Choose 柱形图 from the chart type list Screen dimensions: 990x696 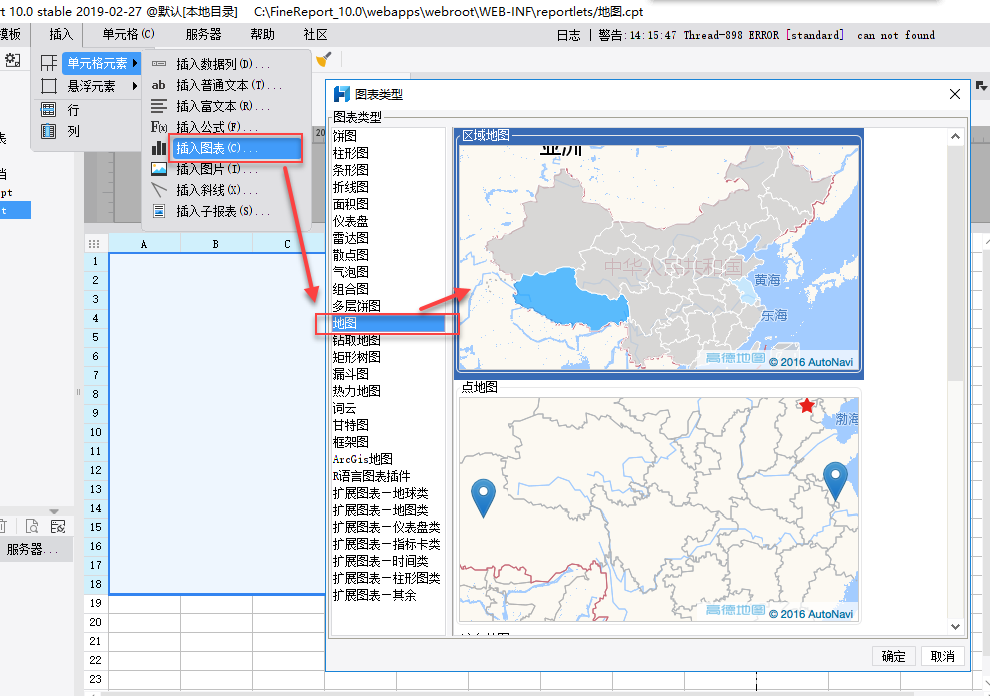pos(351,153)
